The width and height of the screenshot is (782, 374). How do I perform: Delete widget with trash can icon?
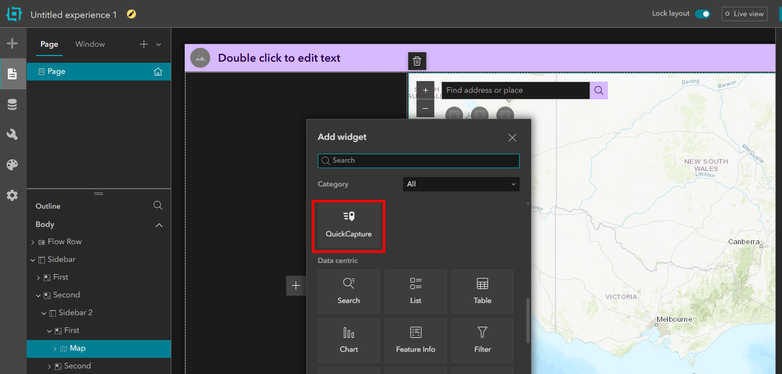point(417,61)
